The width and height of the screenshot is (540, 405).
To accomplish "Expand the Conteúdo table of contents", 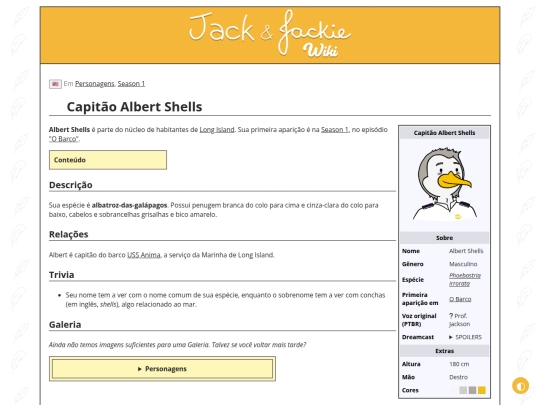I will pyautogui.click(x=108, y=160).
